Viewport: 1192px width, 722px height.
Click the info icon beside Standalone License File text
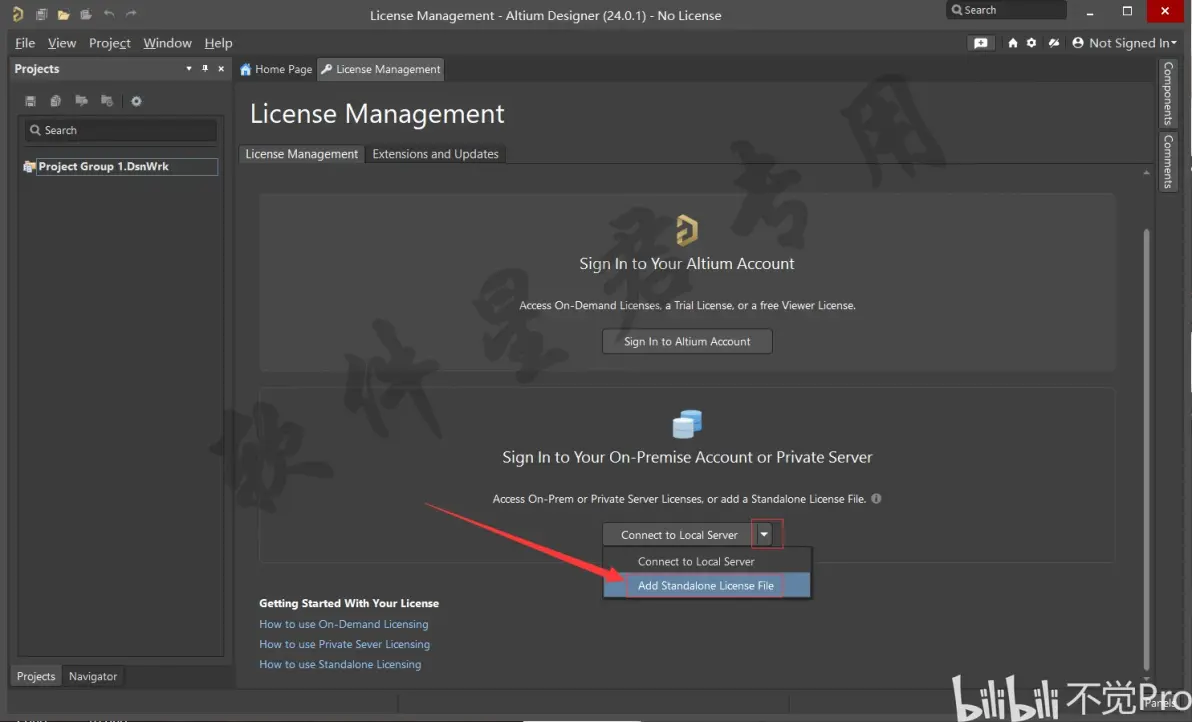point(877,499)
